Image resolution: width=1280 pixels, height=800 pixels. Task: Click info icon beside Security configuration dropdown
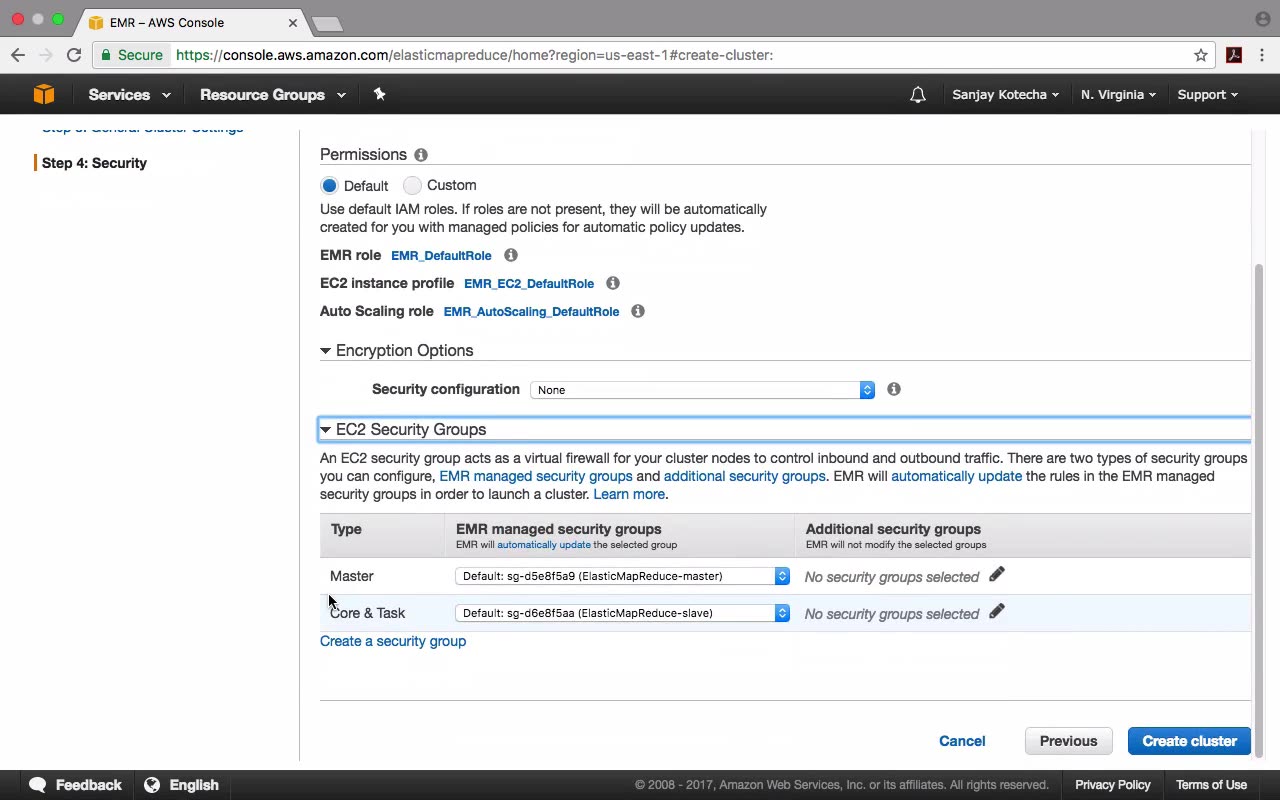click(894, 389)
